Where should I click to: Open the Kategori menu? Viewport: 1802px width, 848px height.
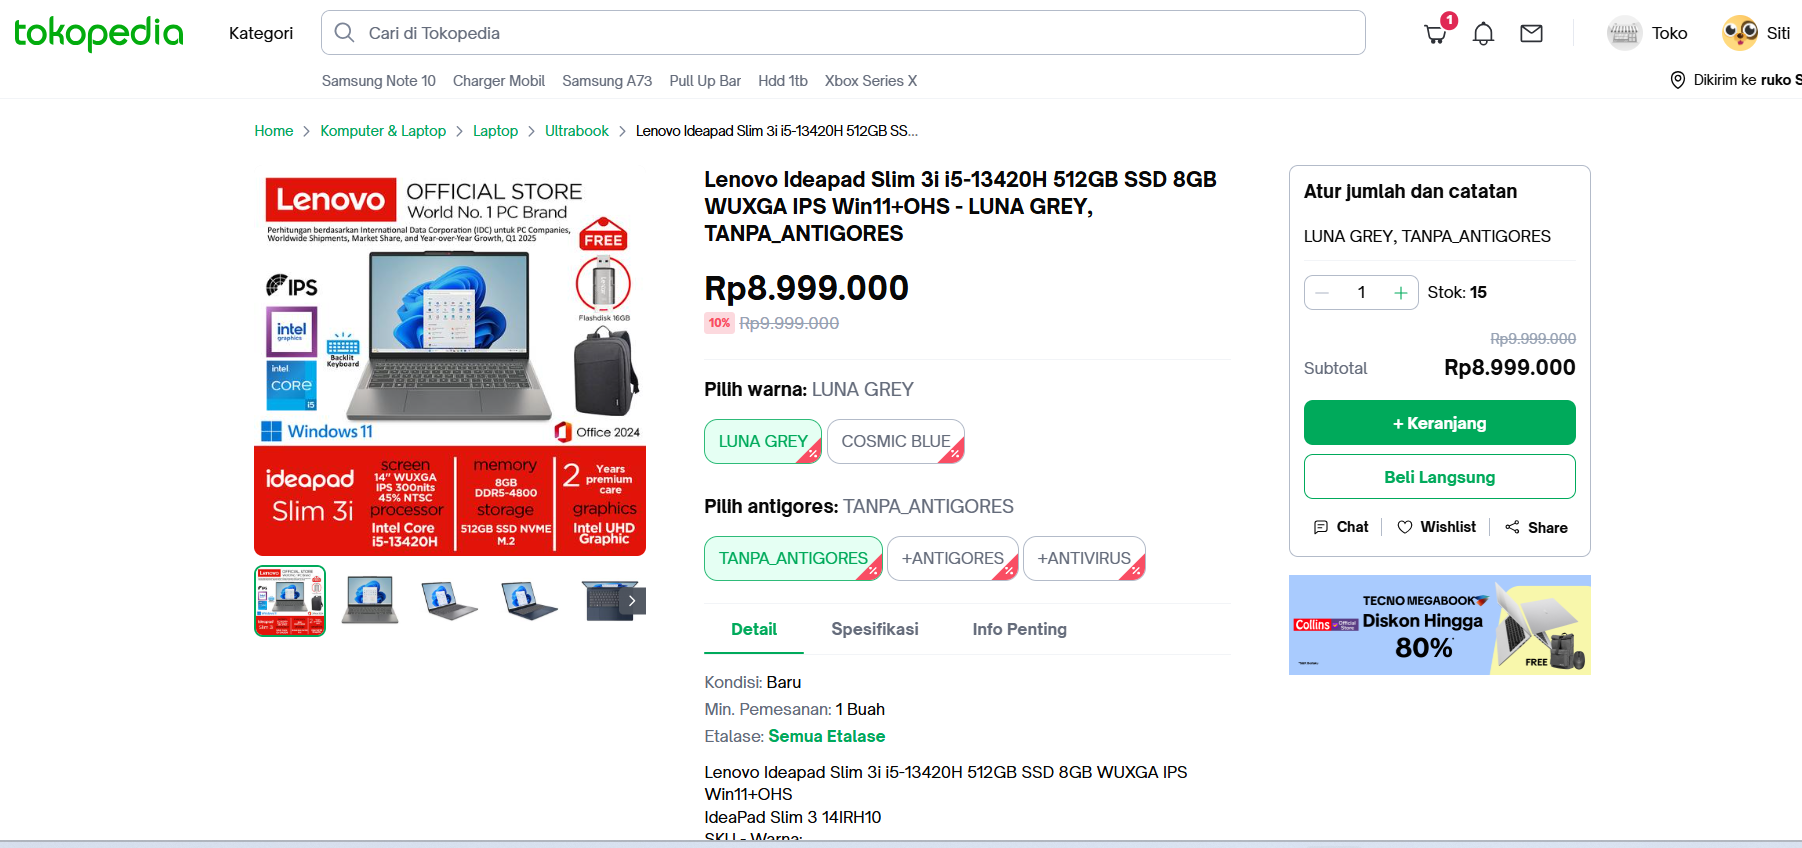(261, 33)
